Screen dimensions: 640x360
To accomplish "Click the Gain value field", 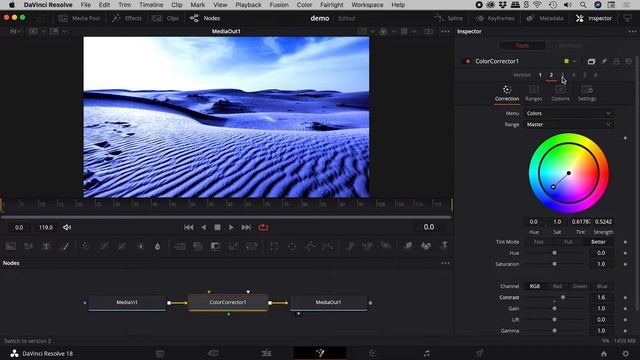I will [x=601, y=309].
